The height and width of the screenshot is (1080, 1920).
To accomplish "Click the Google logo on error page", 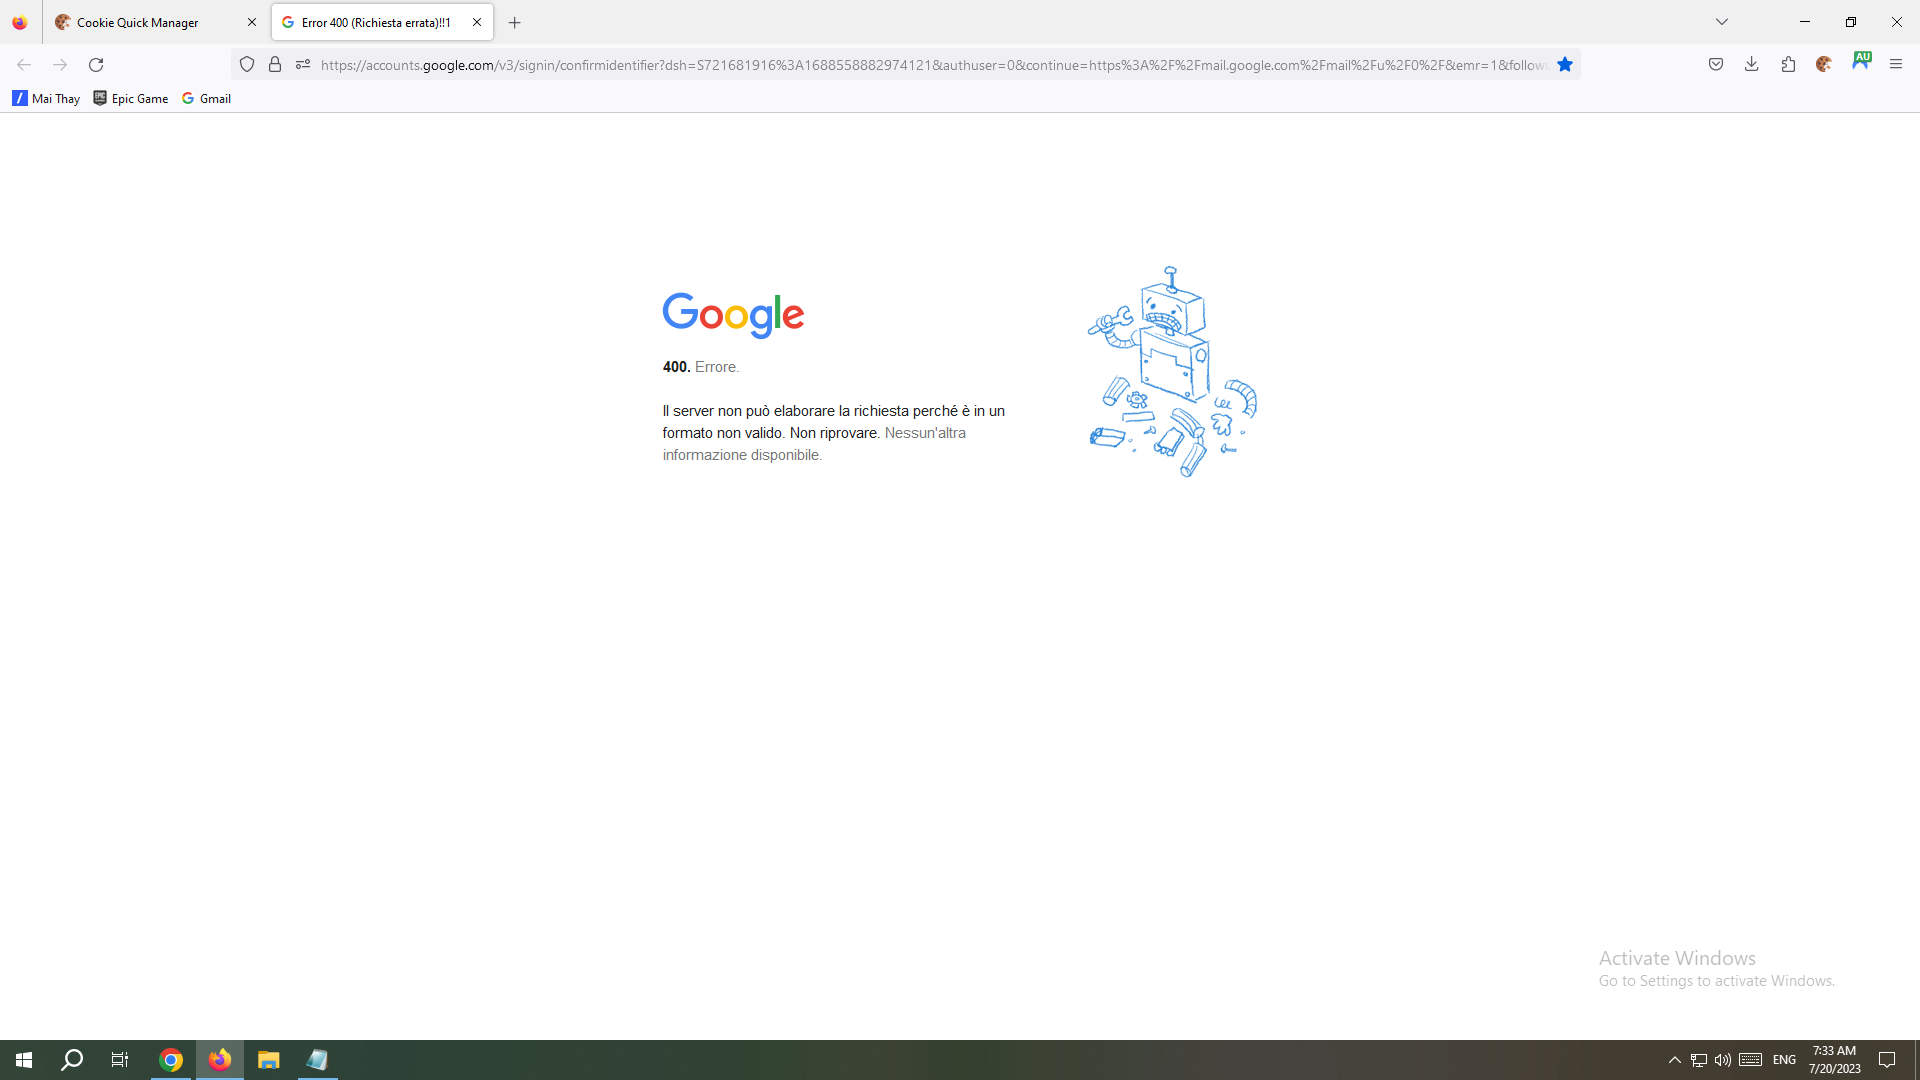I will click(733, 315).
